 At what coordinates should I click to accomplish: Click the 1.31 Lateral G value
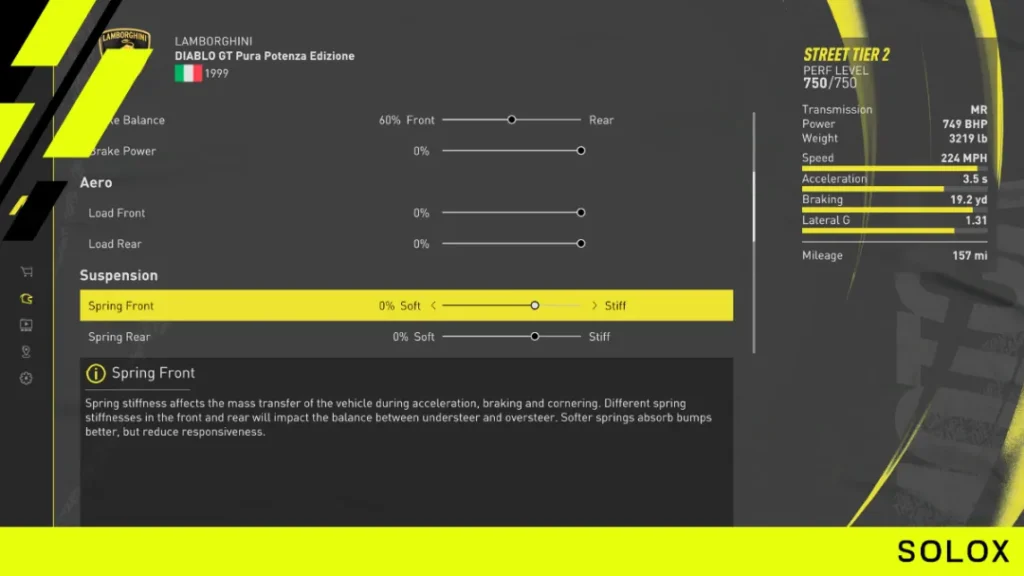(x=976, y=221)
